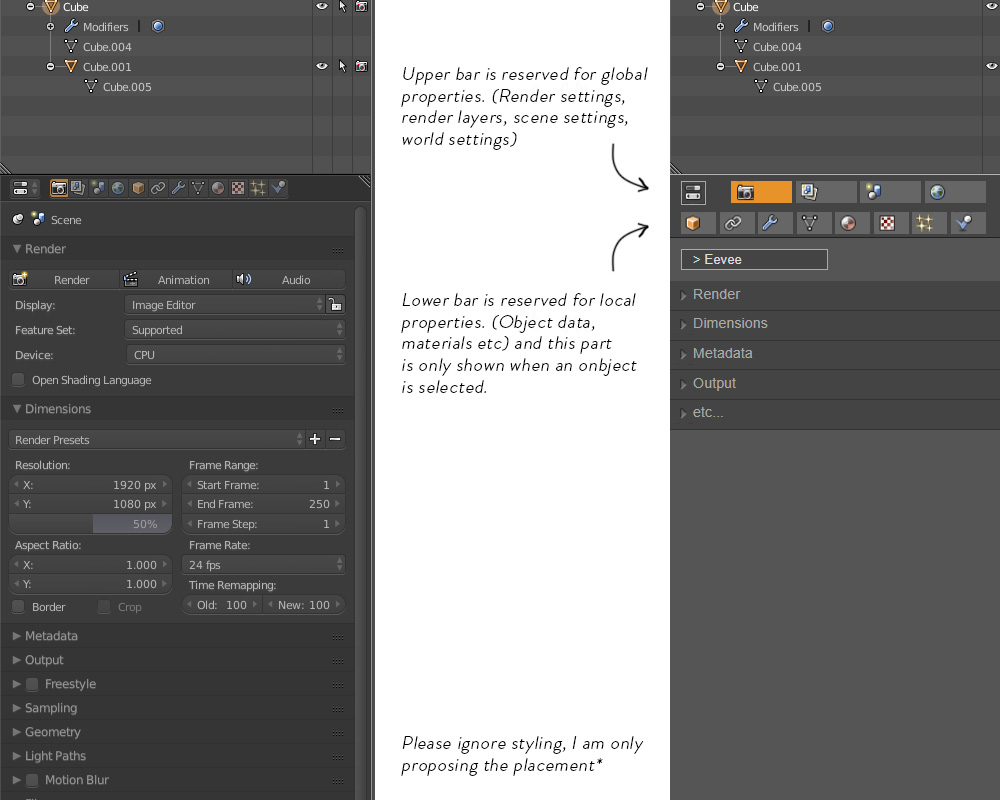The height and width of the screenshot is (800, 1000).
Task: Open Particles sparkle tab in left panel
Action: coord(258,188)
